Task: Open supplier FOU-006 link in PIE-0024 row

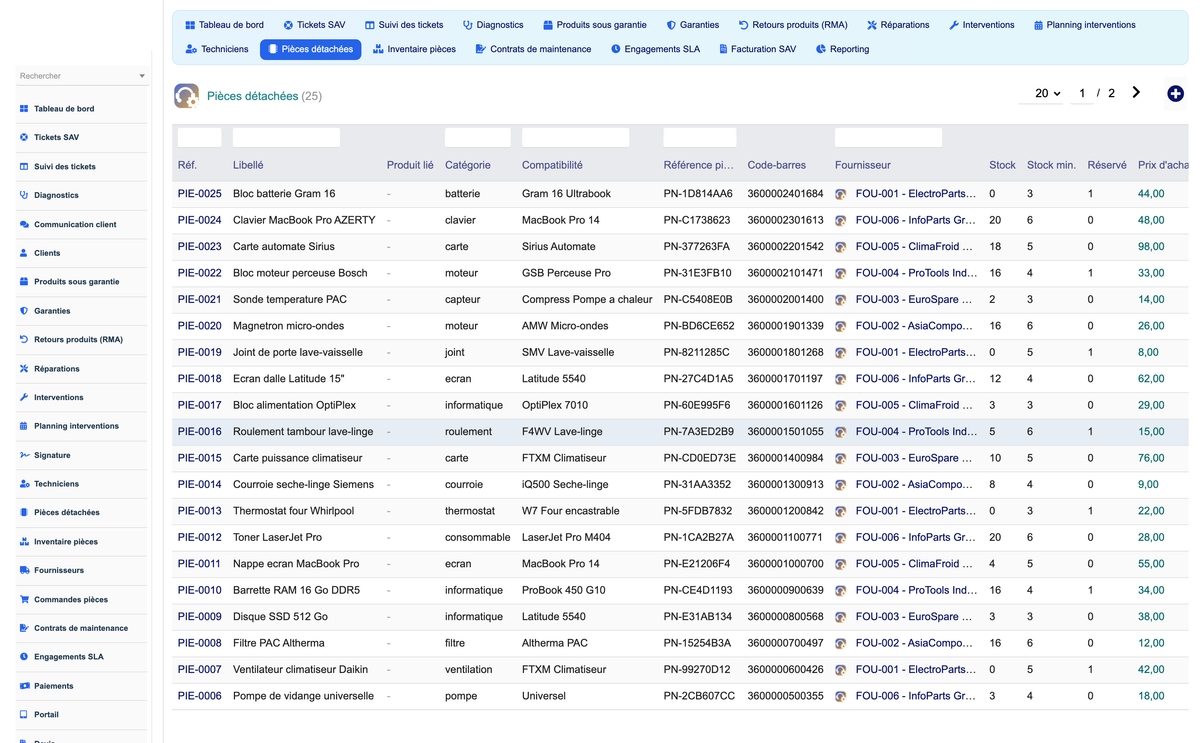Action: (x=915, y=220)
